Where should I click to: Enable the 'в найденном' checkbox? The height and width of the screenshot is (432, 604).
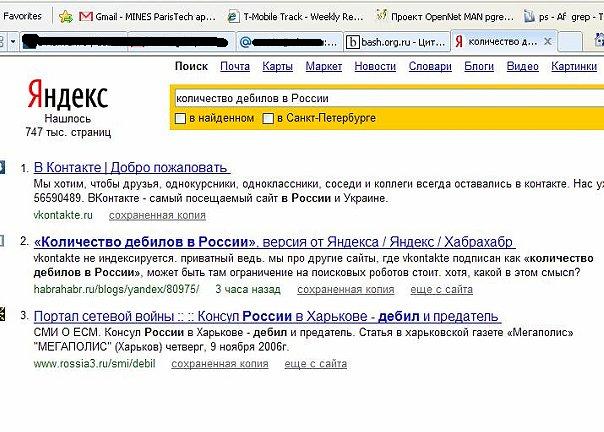coord(180,119)
